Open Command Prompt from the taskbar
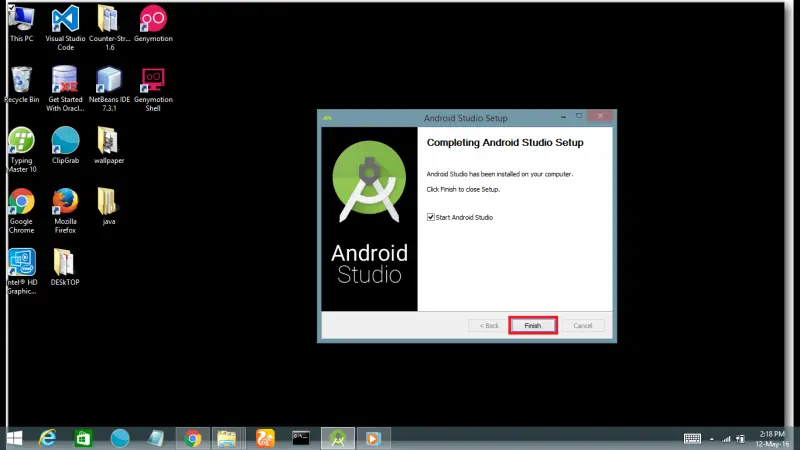Viewport: 800px width, 450px height. 301,438
